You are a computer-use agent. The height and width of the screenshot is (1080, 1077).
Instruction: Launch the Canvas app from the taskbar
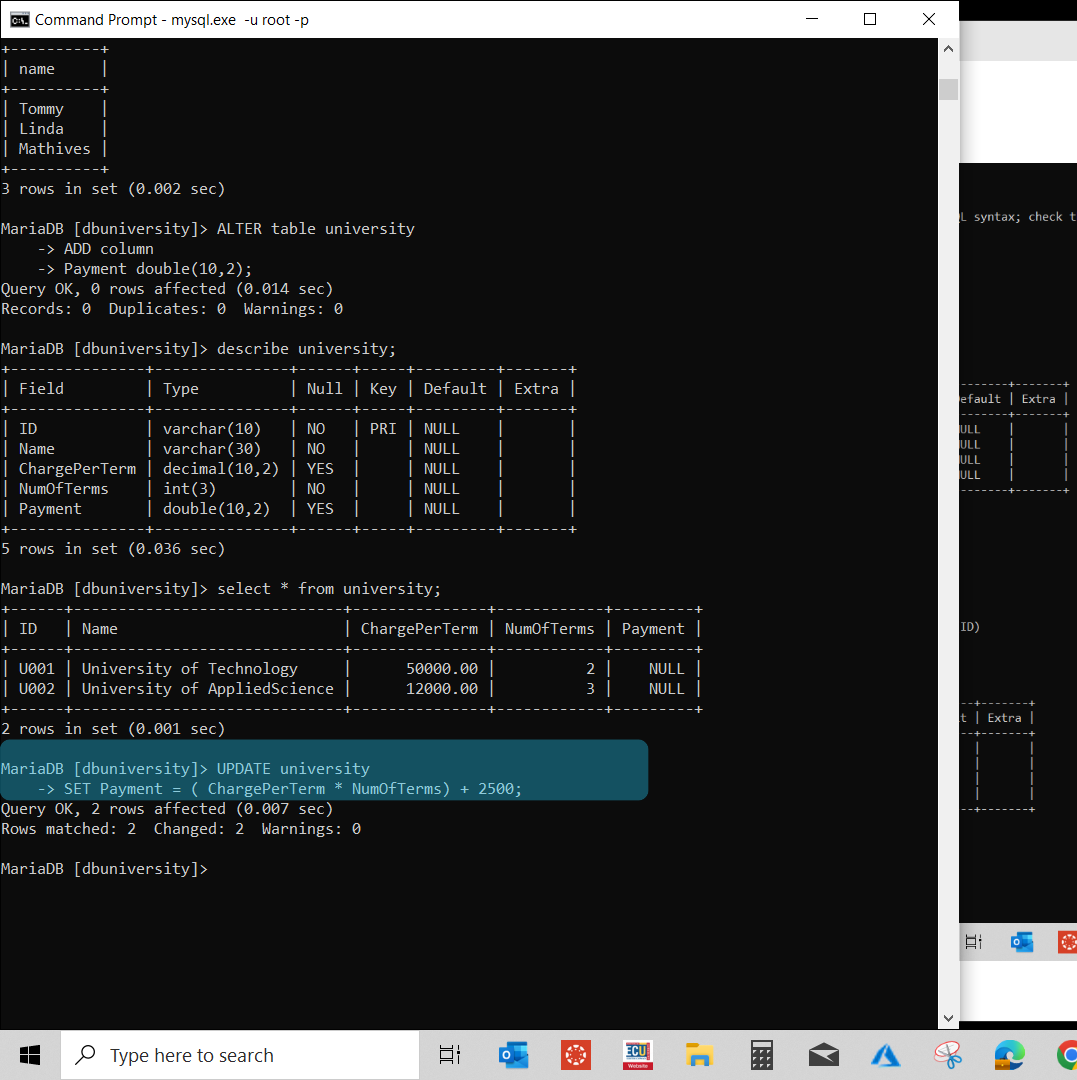[575, 1054]
